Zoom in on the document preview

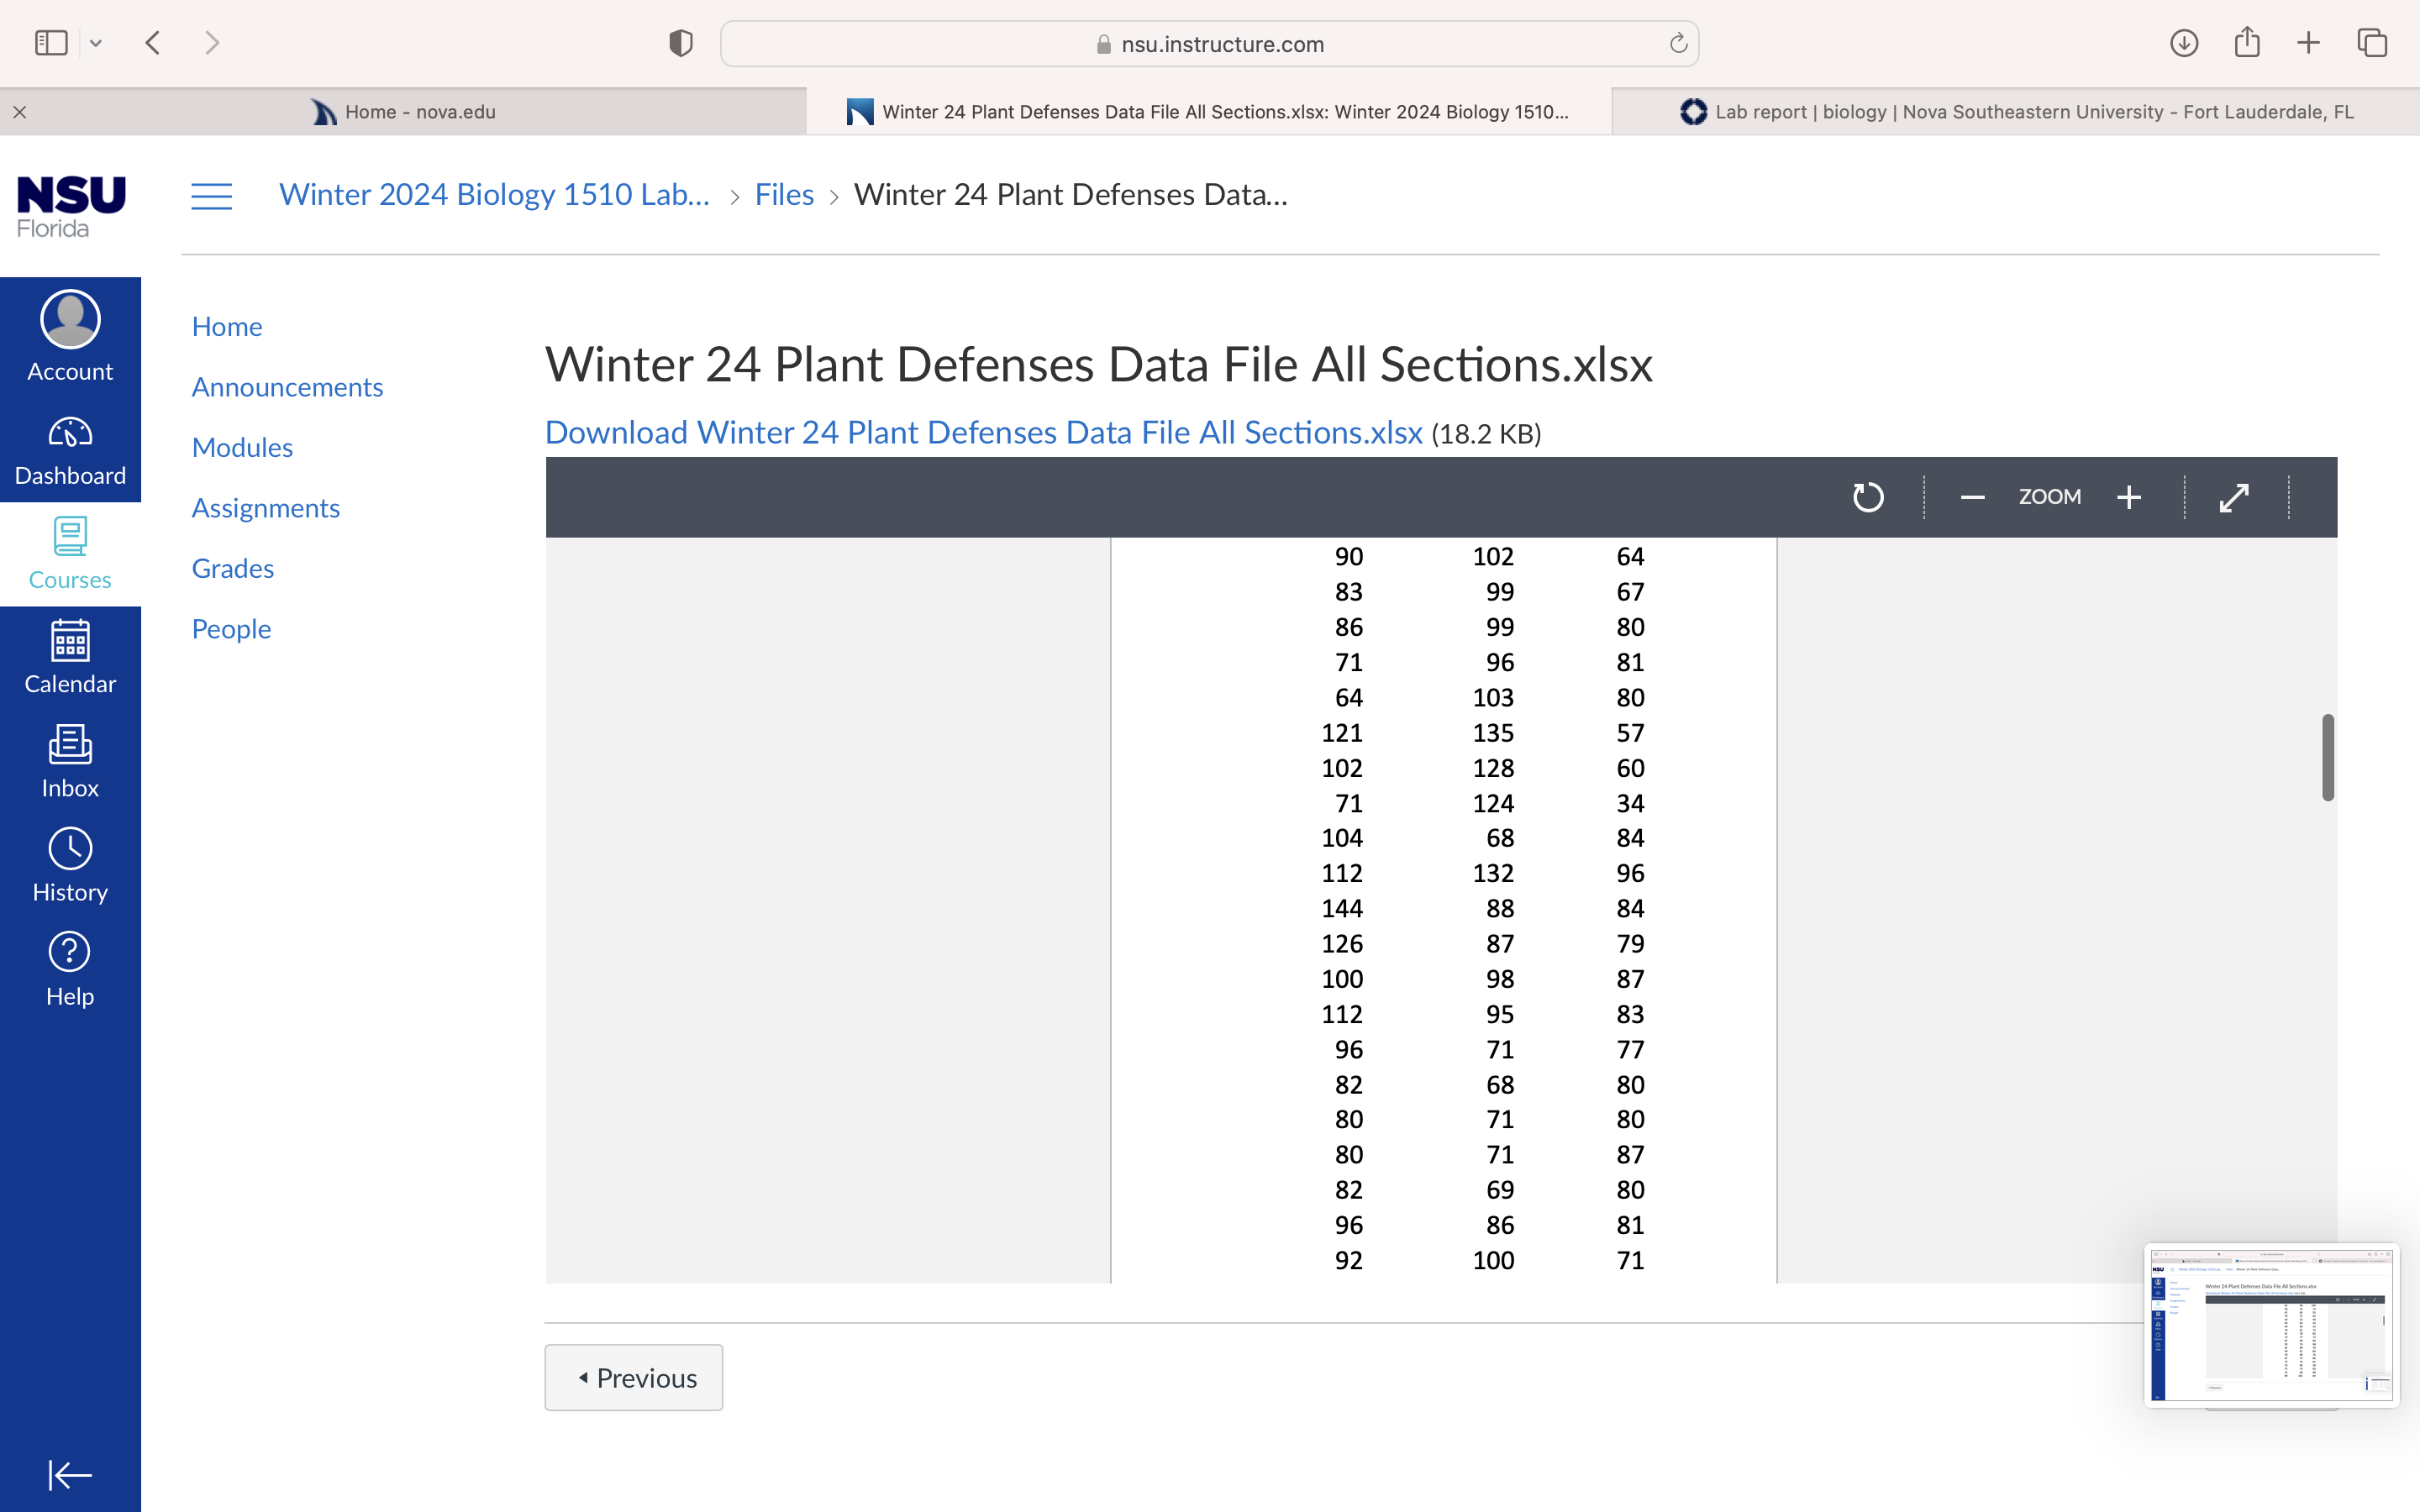click(x=2129, y=497)
